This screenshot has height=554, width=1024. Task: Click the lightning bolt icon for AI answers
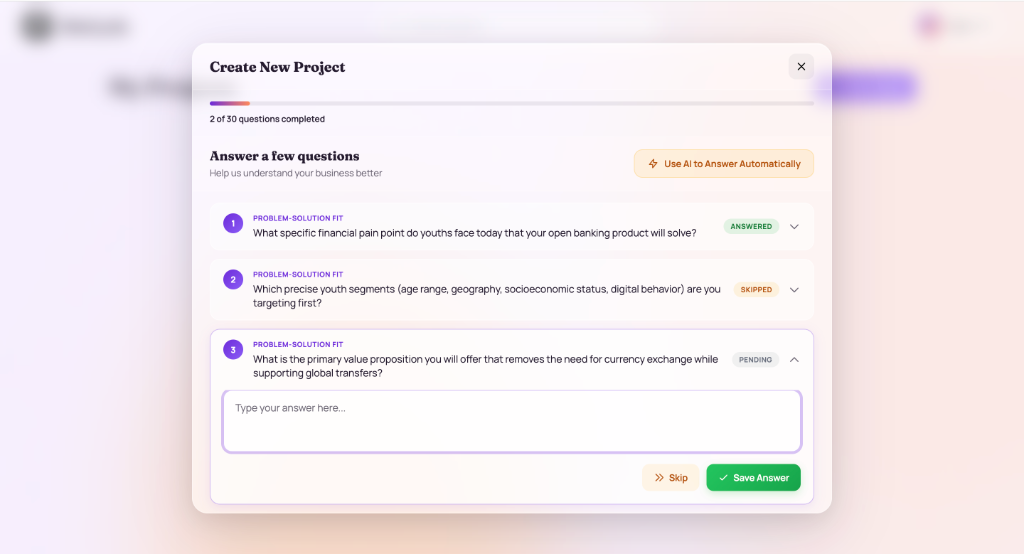coord(653,164)
